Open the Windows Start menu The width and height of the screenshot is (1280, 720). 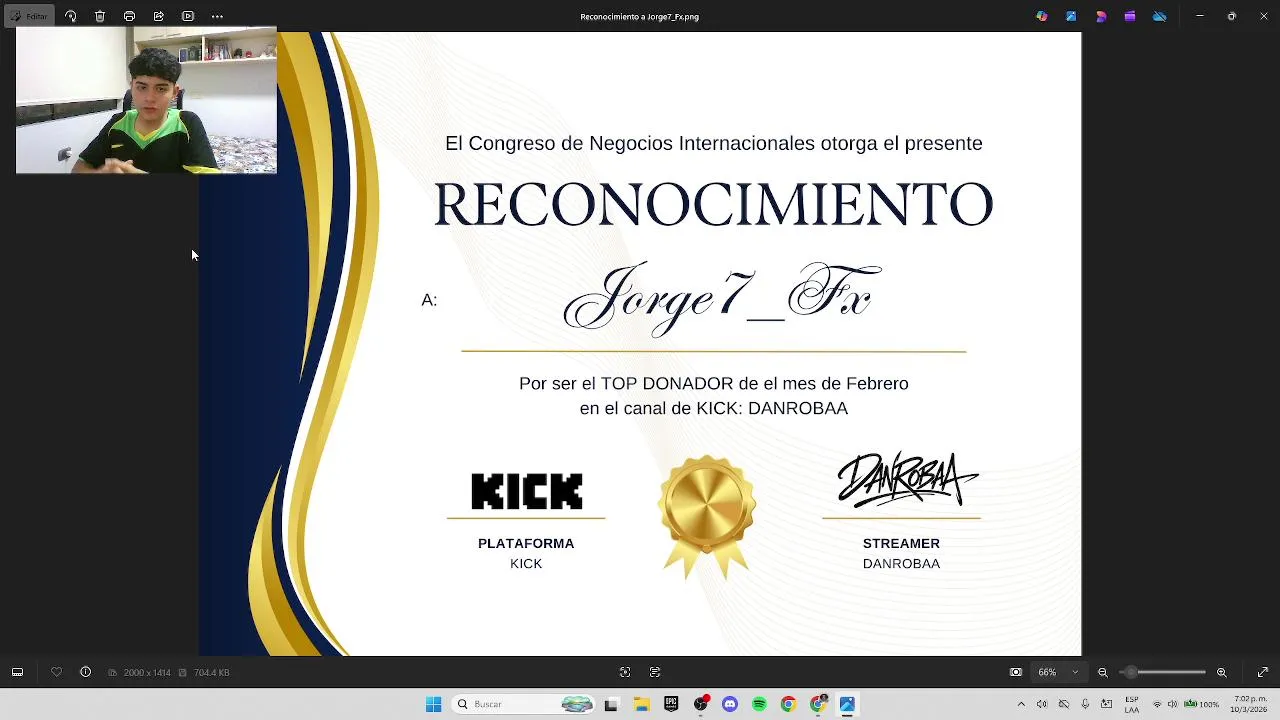(433, 704)
